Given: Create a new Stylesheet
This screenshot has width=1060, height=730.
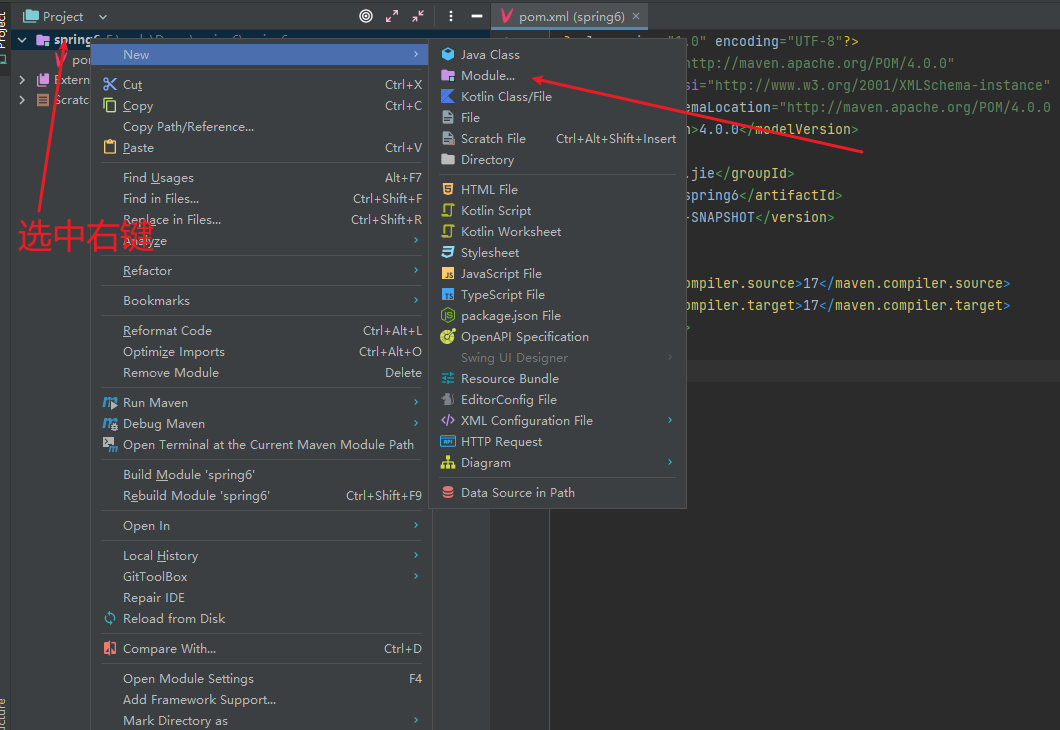Looking at the screenshot, I should pyautogui.click(x=558, y=253).
